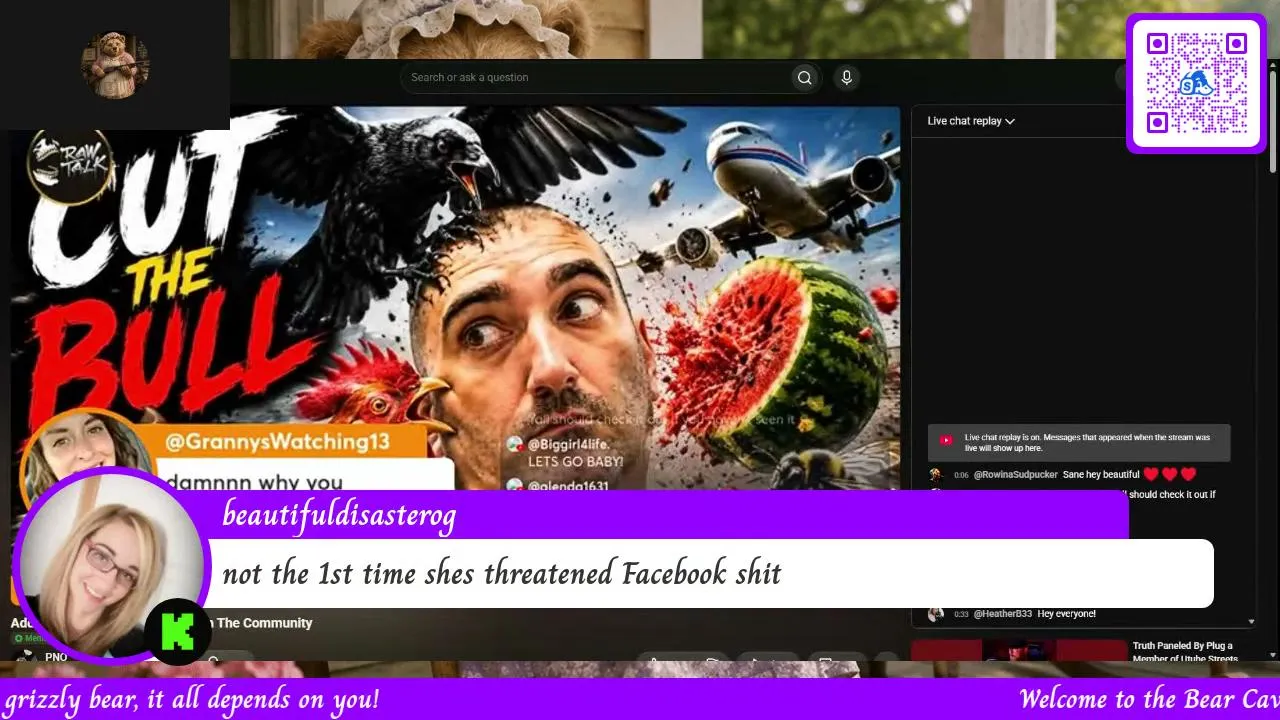
Task: Open the Cut The Bull video player
Action: click(455, 297)
